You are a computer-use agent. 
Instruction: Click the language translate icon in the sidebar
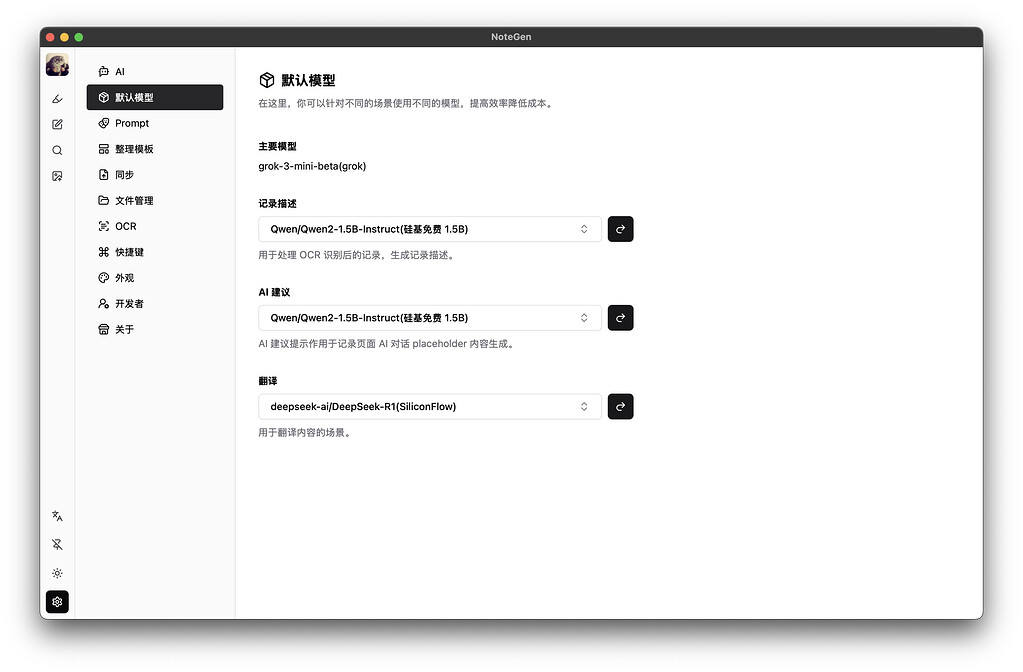(x=57, y=516)
